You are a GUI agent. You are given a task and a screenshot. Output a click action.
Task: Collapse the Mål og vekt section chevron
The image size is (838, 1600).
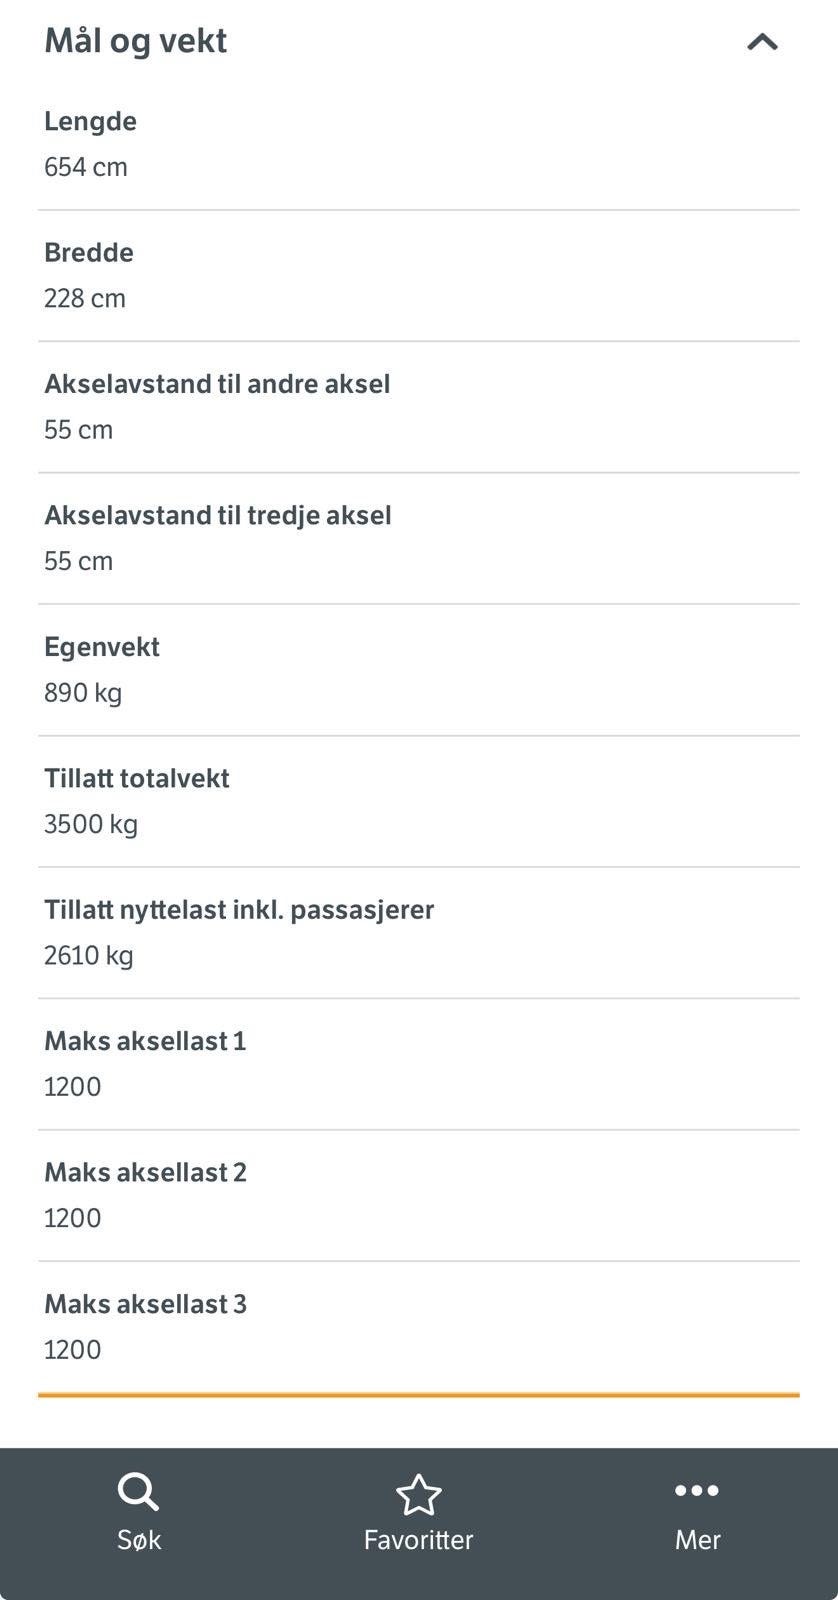tap(762, 41)
